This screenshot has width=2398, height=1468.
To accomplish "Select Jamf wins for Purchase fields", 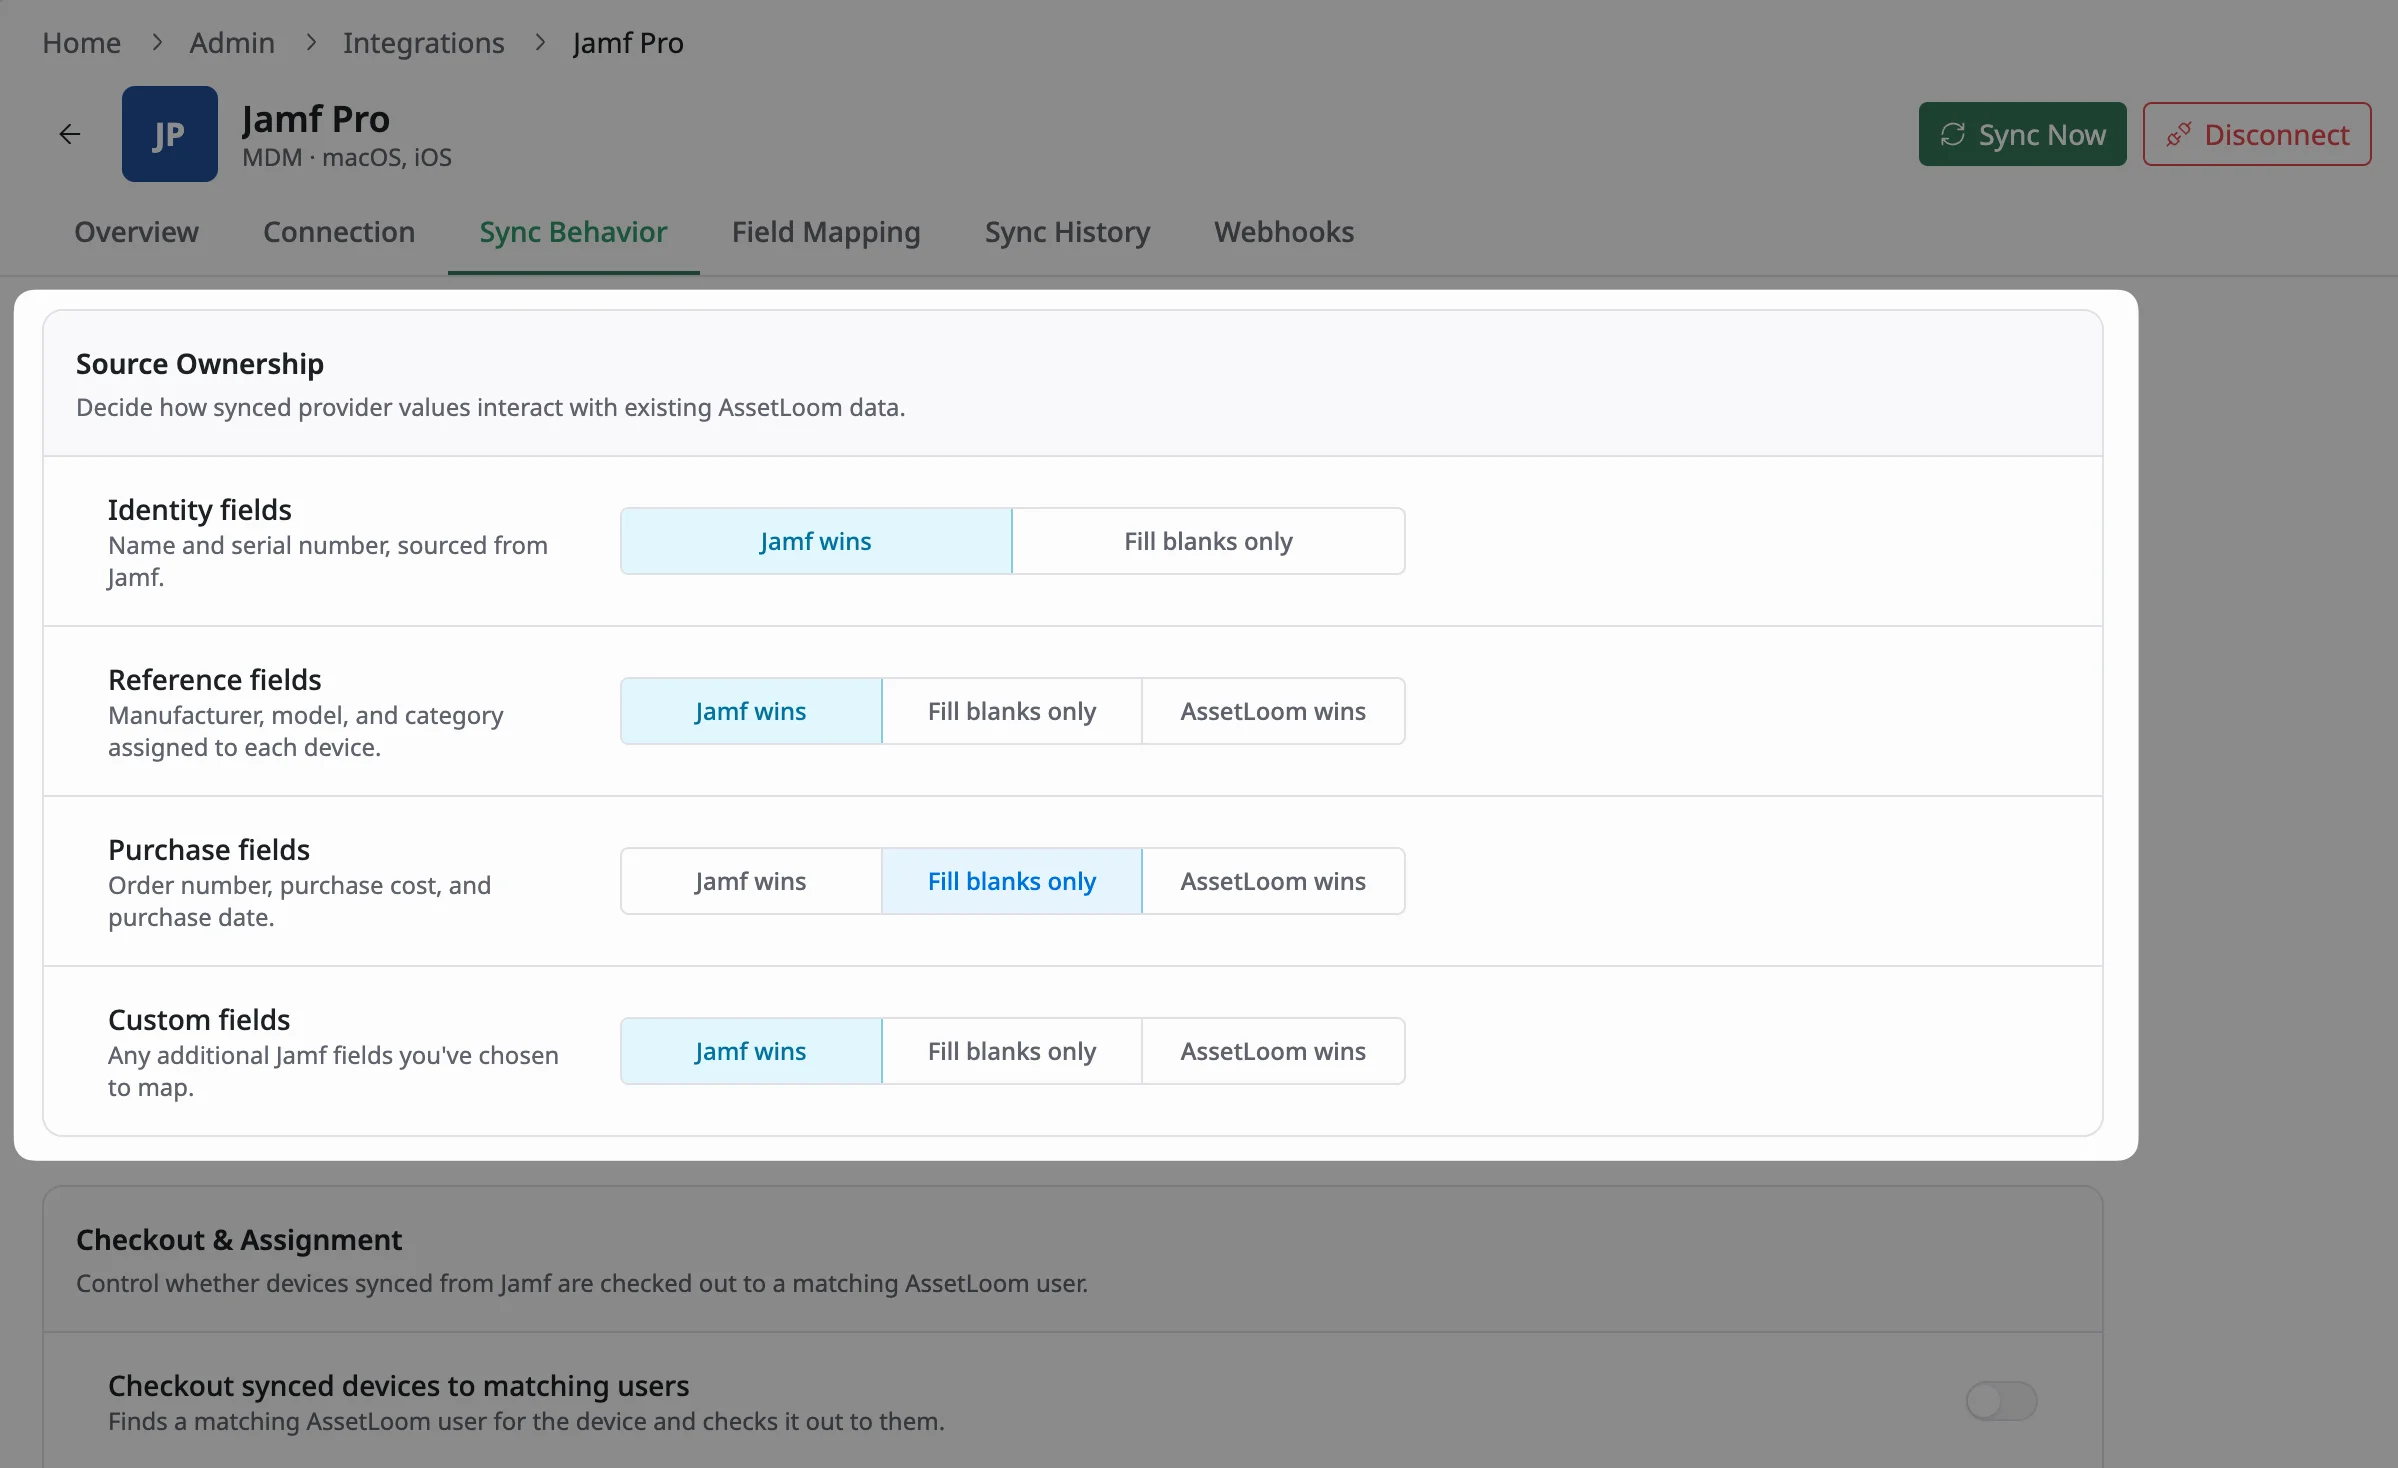I will click(x=751, y=881).
